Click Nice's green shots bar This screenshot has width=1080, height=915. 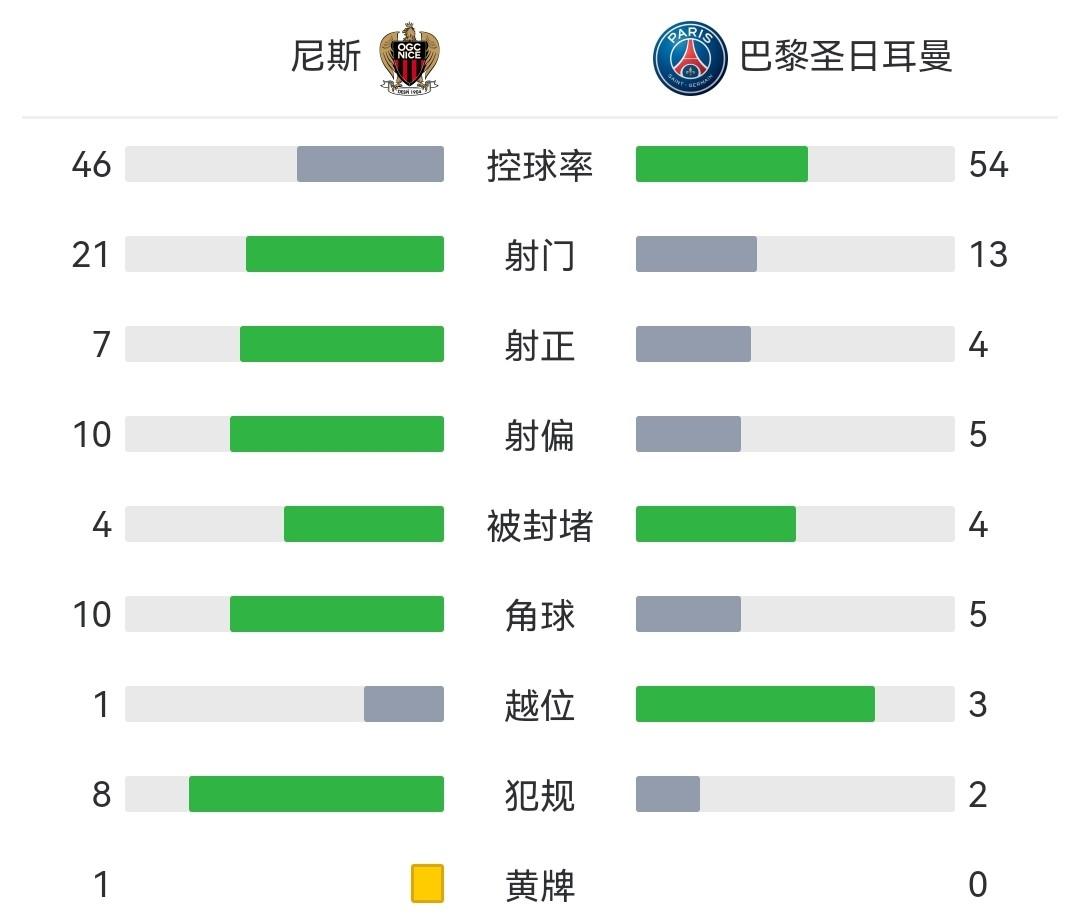345,254
